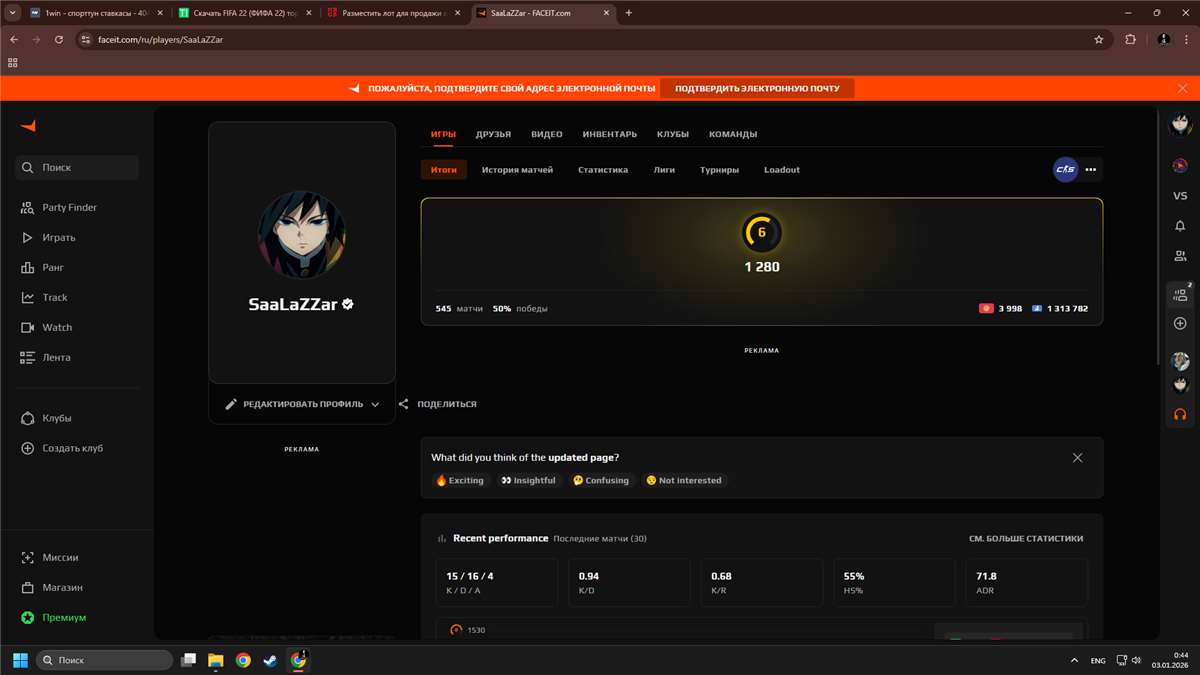Viewport: 1200px width, 675px height.
Task: Open the browser tab list dropdown arrow
Action: click(13, 13)
